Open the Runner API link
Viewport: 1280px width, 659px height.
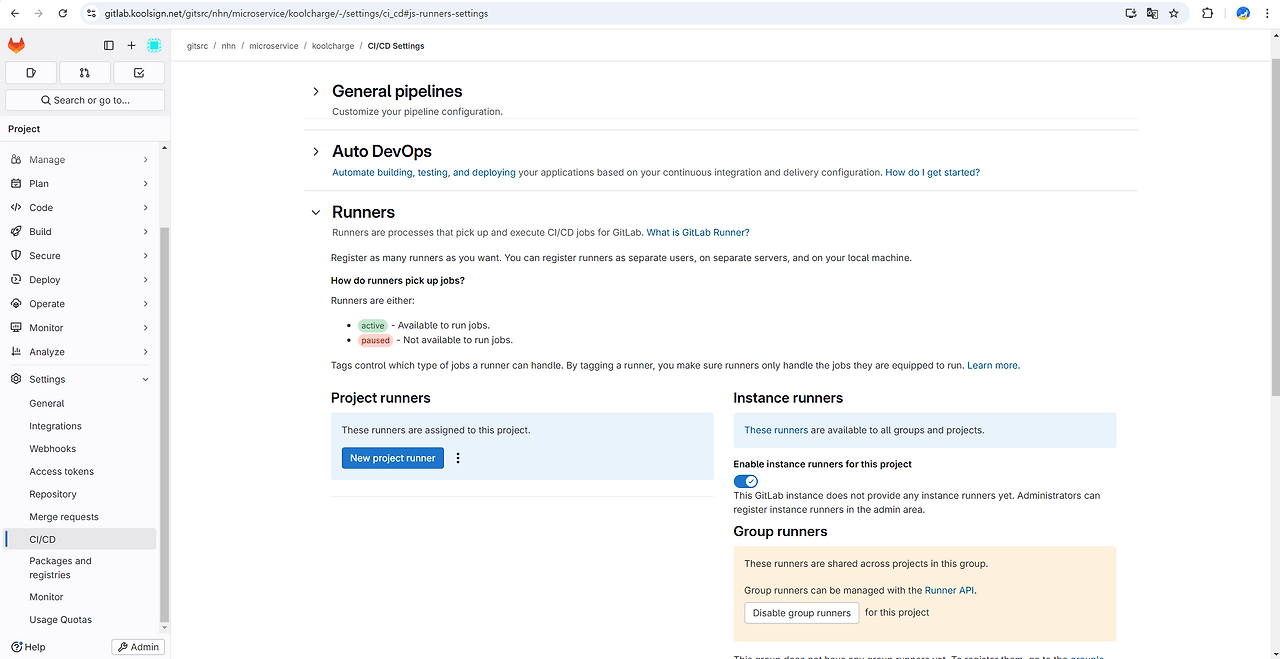pos(949,590)
